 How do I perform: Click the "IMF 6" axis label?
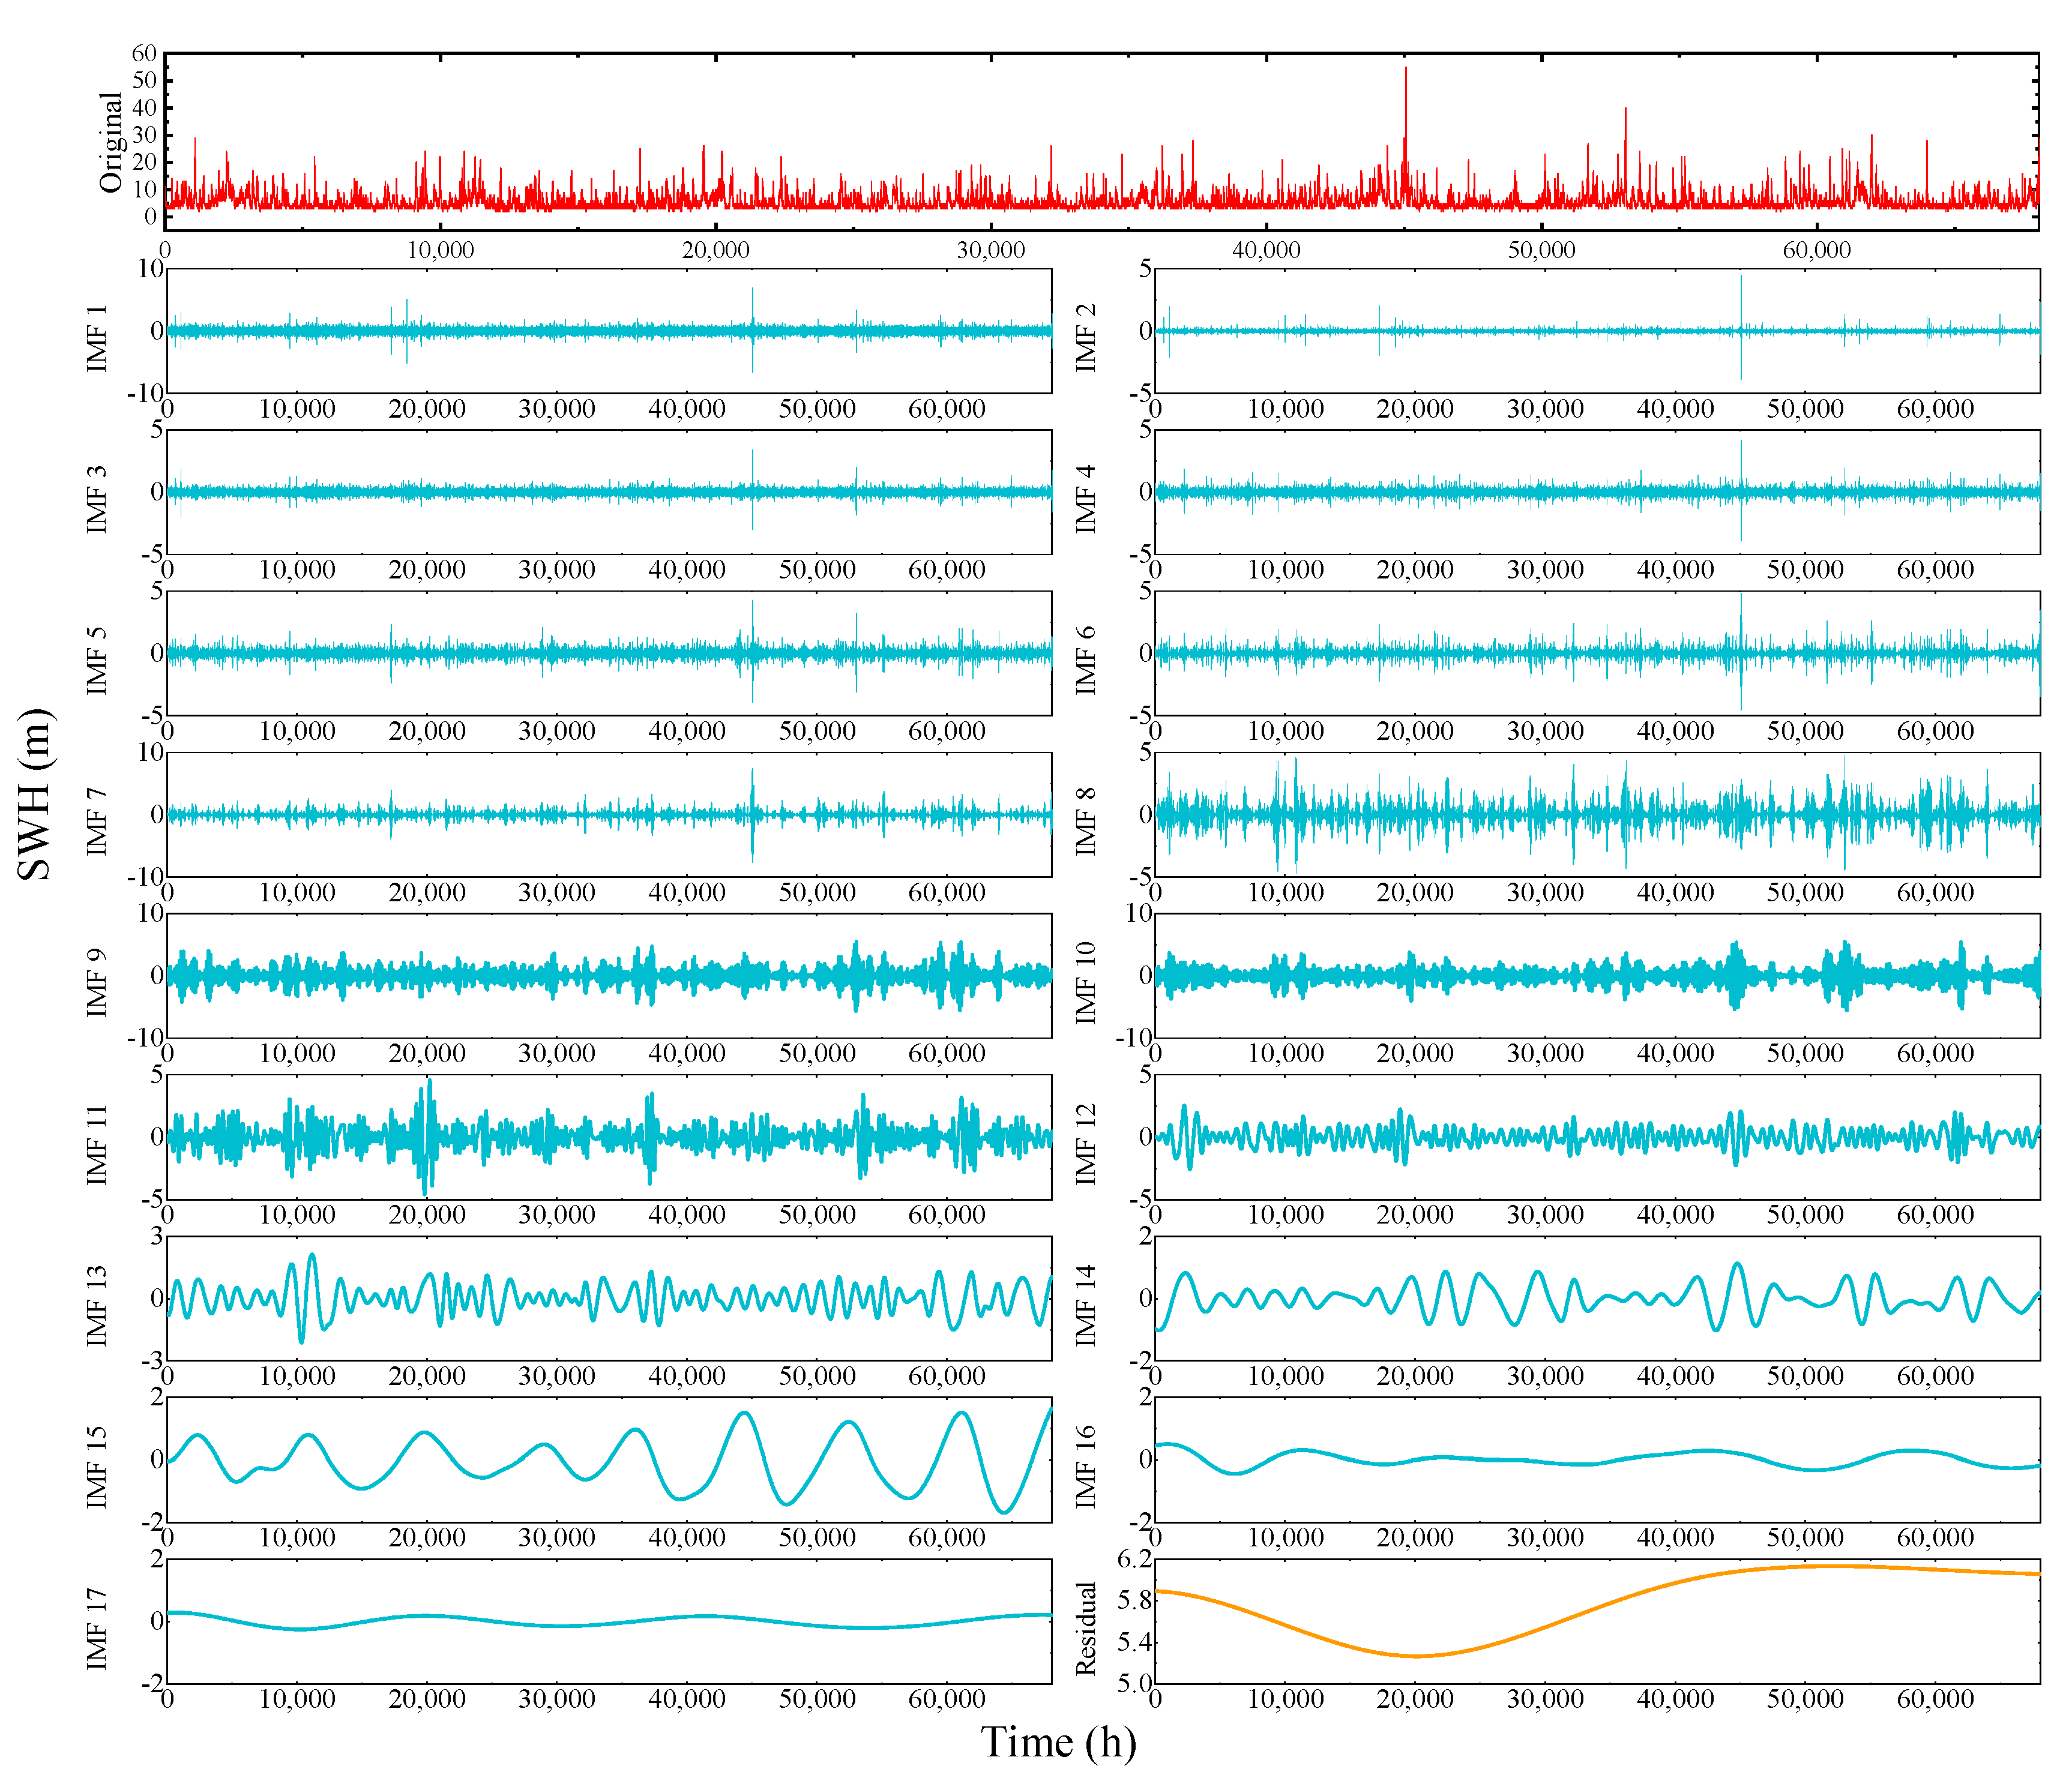[1086, 661]
